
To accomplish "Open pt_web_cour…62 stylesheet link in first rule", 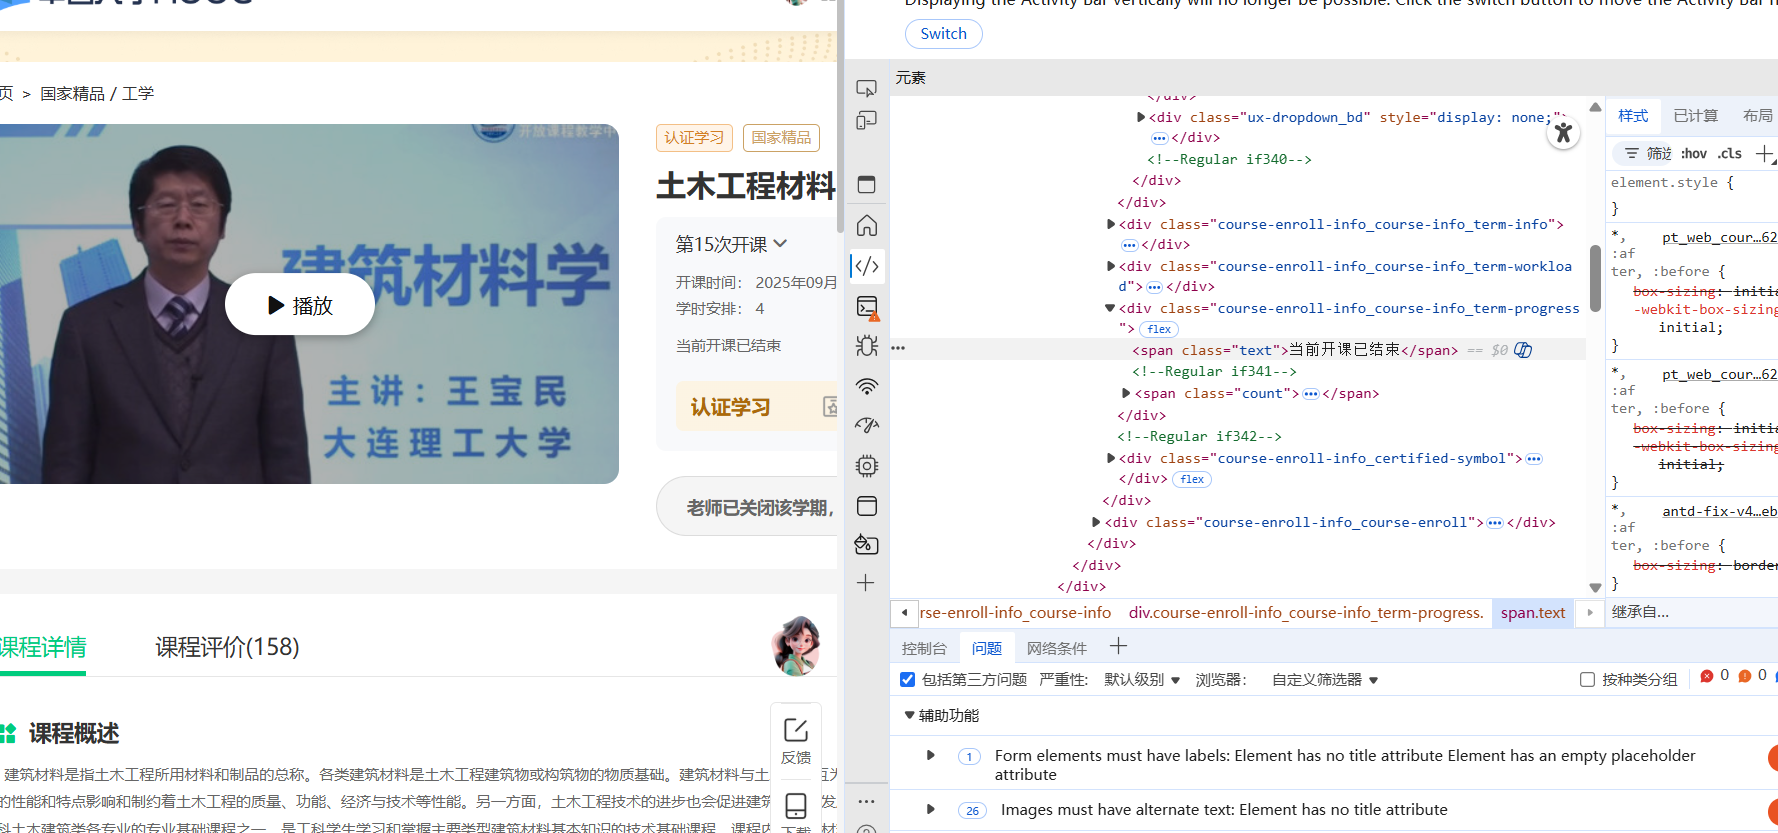I will coord(1719,237).
